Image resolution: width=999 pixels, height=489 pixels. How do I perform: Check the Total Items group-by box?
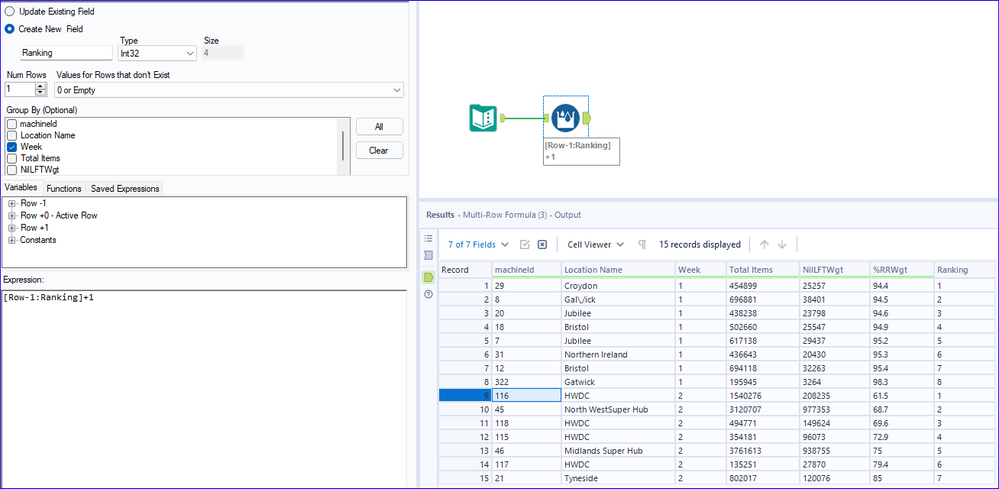click(12, 158)
